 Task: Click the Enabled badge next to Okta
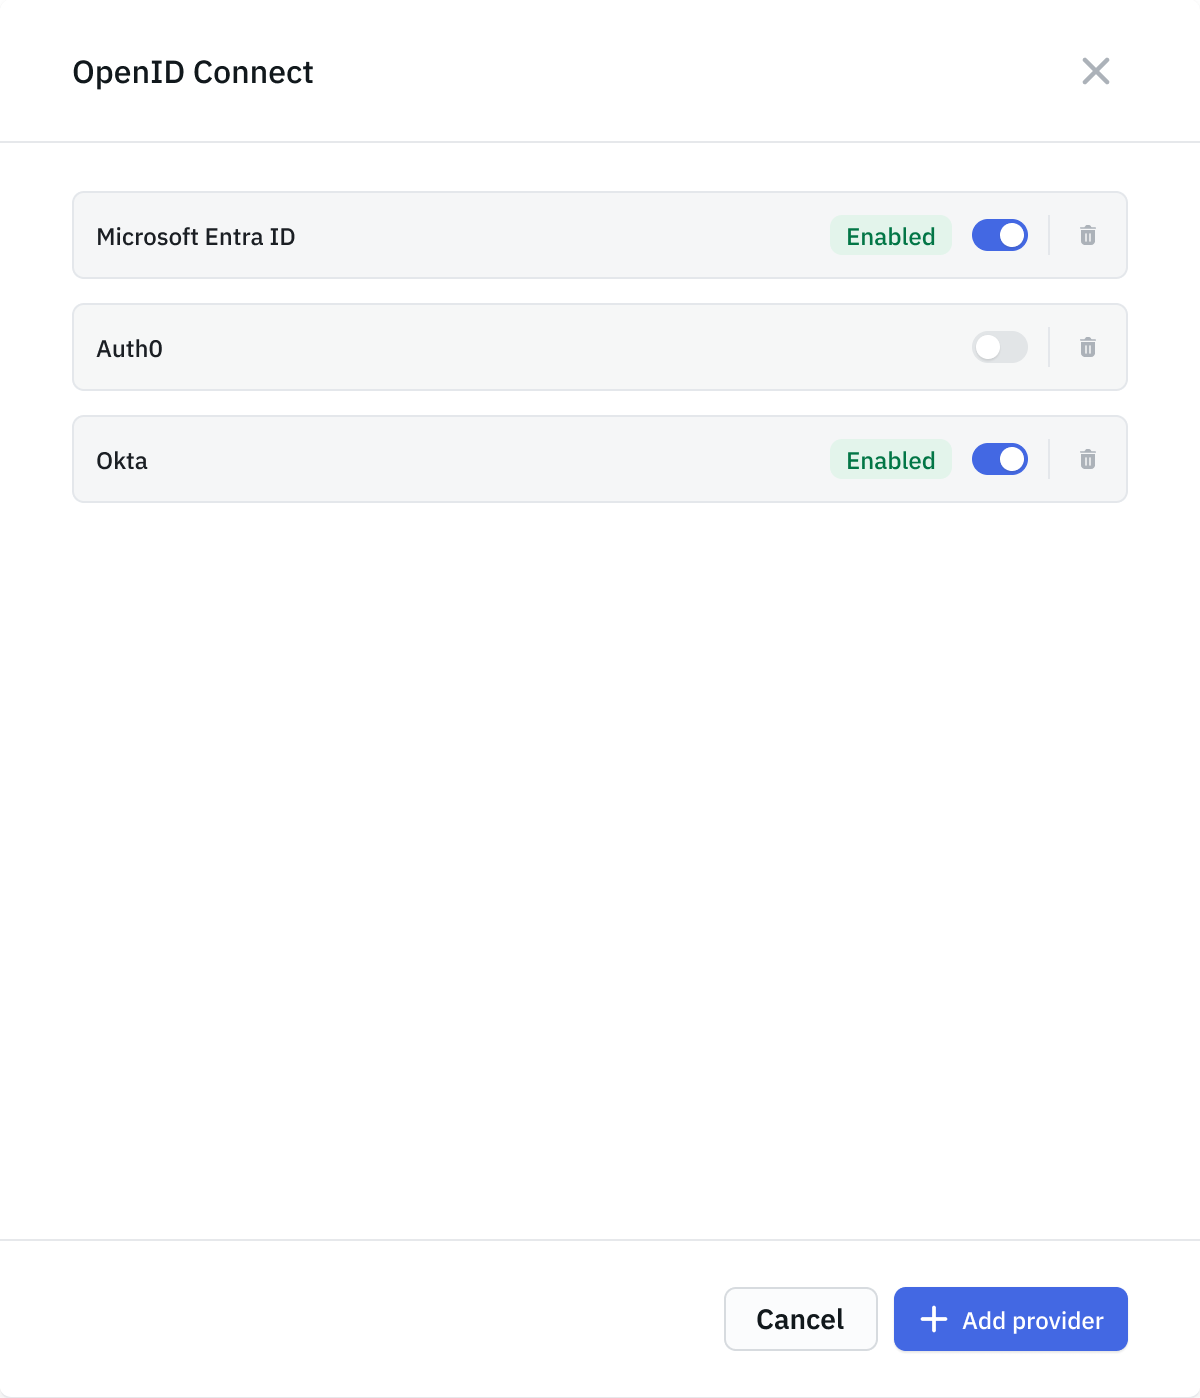pyautogui.click(x=890, y=459)
